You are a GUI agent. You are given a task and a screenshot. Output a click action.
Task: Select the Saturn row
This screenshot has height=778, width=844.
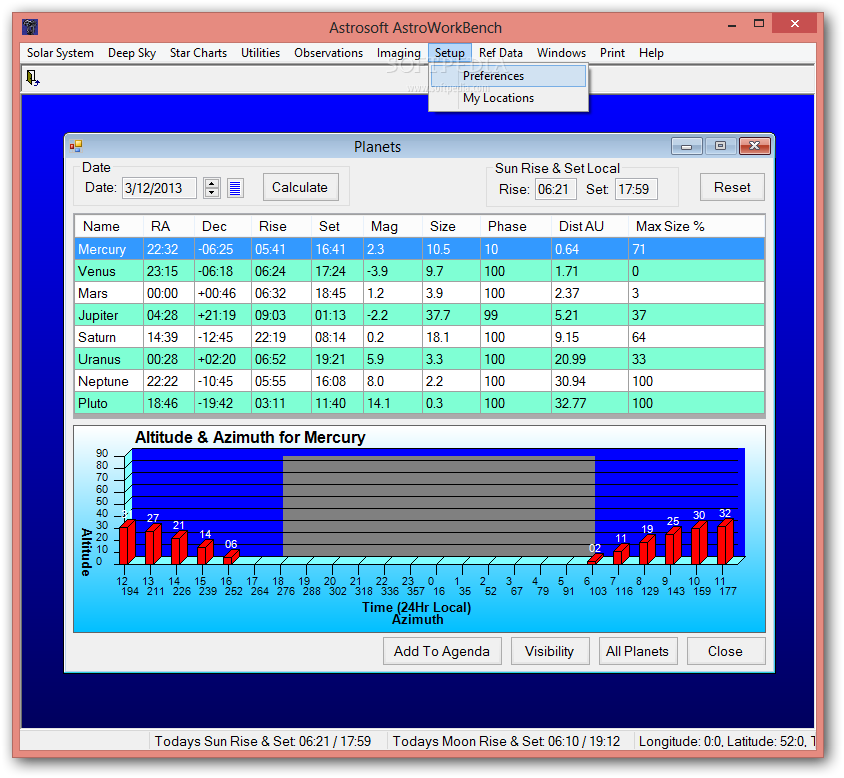point(420,338)
